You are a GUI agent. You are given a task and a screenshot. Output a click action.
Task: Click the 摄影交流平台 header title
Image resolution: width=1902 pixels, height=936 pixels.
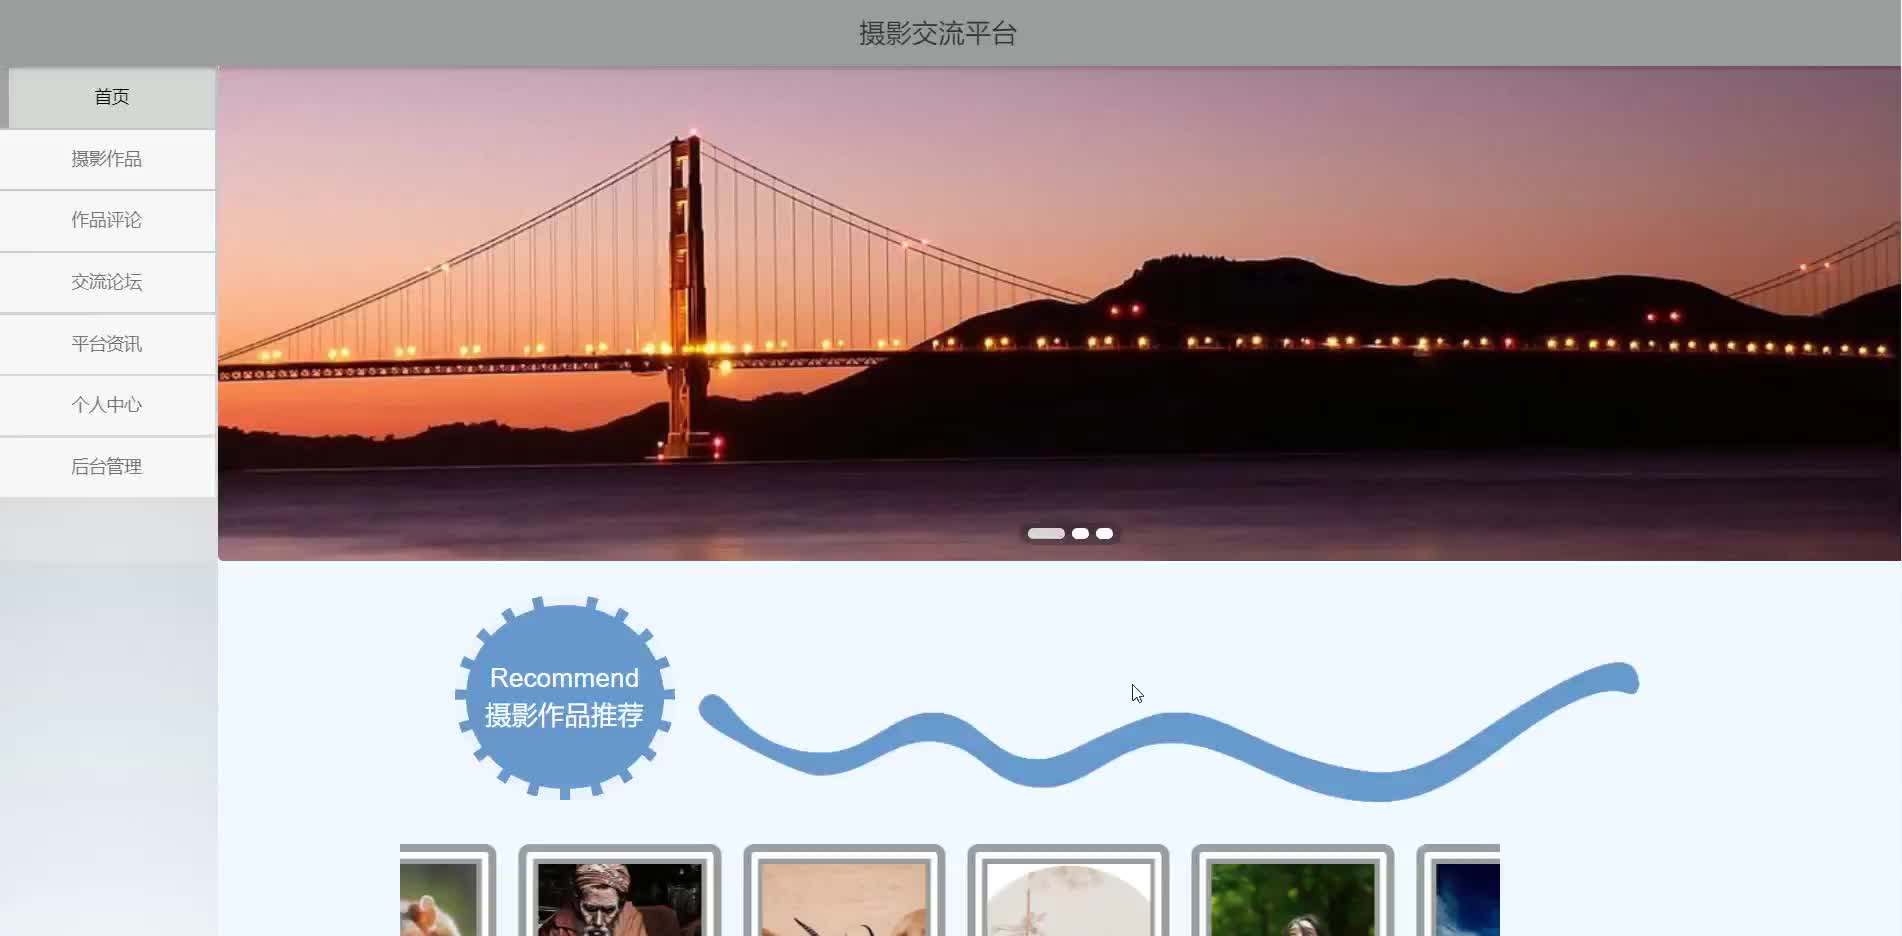point(938,34)
